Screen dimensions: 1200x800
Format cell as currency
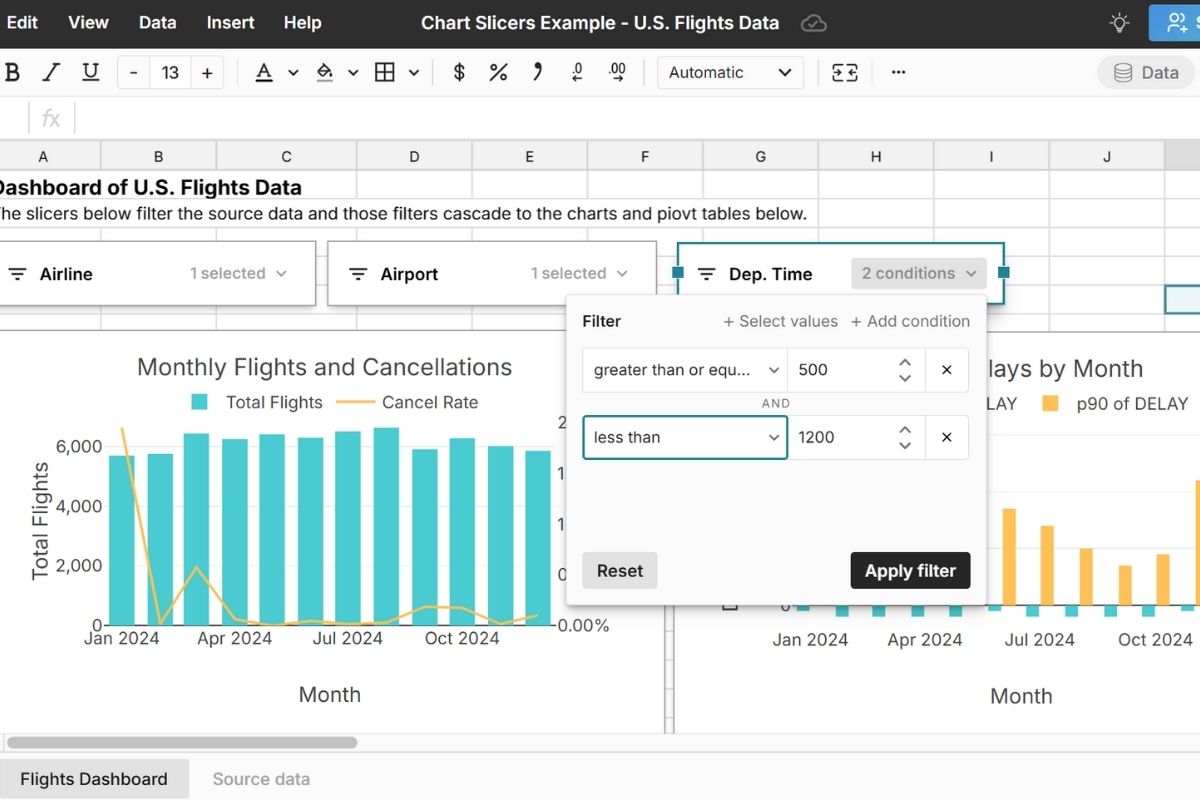pos(459,72)
